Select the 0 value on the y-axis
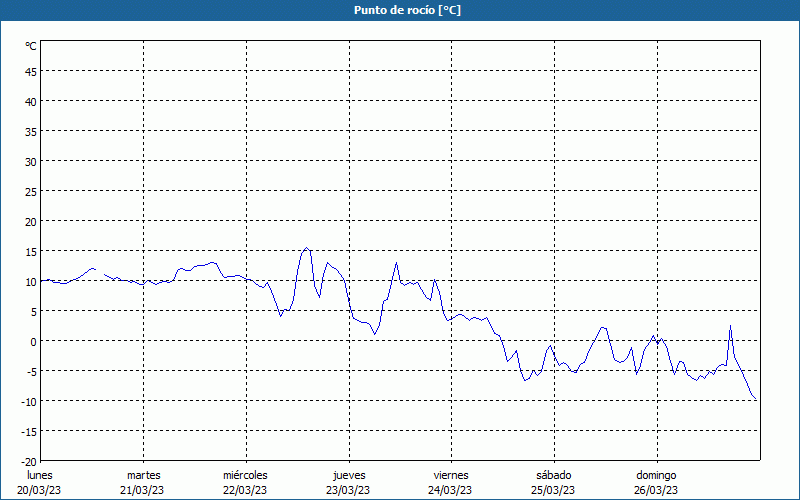The width and height of the screenshot is (800, 500). [x=33, y=341]
